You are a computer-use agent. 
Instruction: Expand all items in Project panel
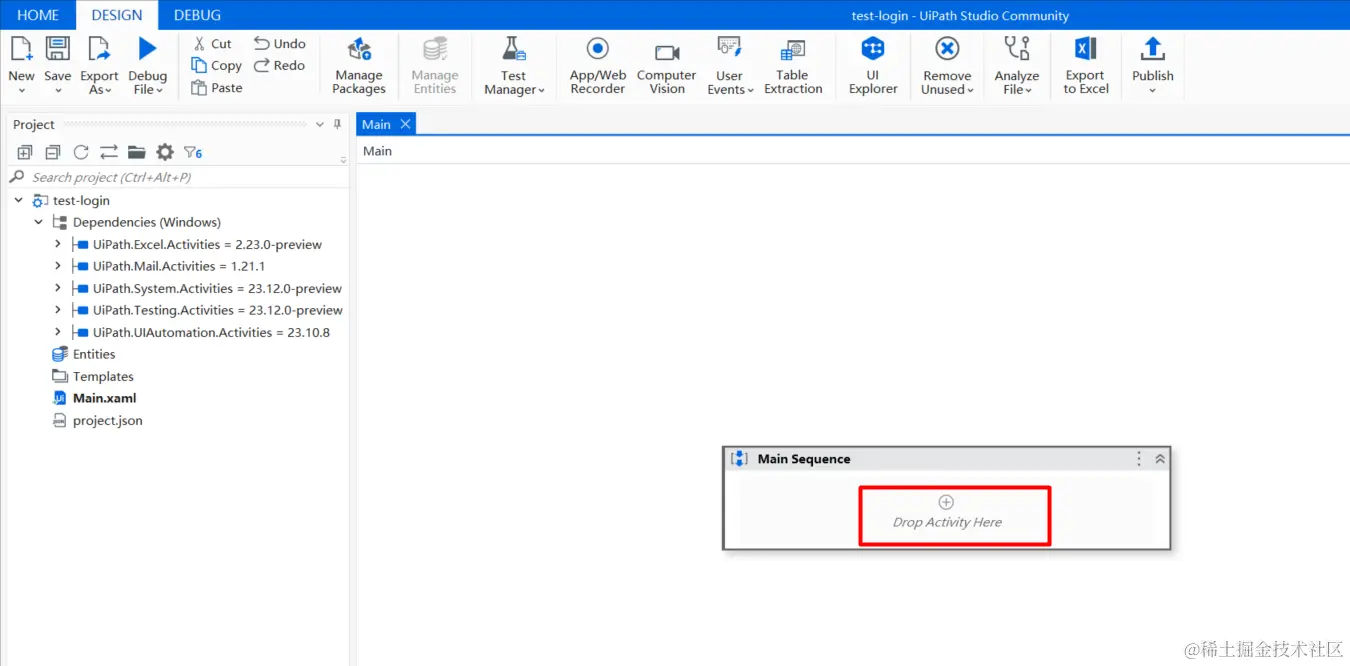coord(25,152)
